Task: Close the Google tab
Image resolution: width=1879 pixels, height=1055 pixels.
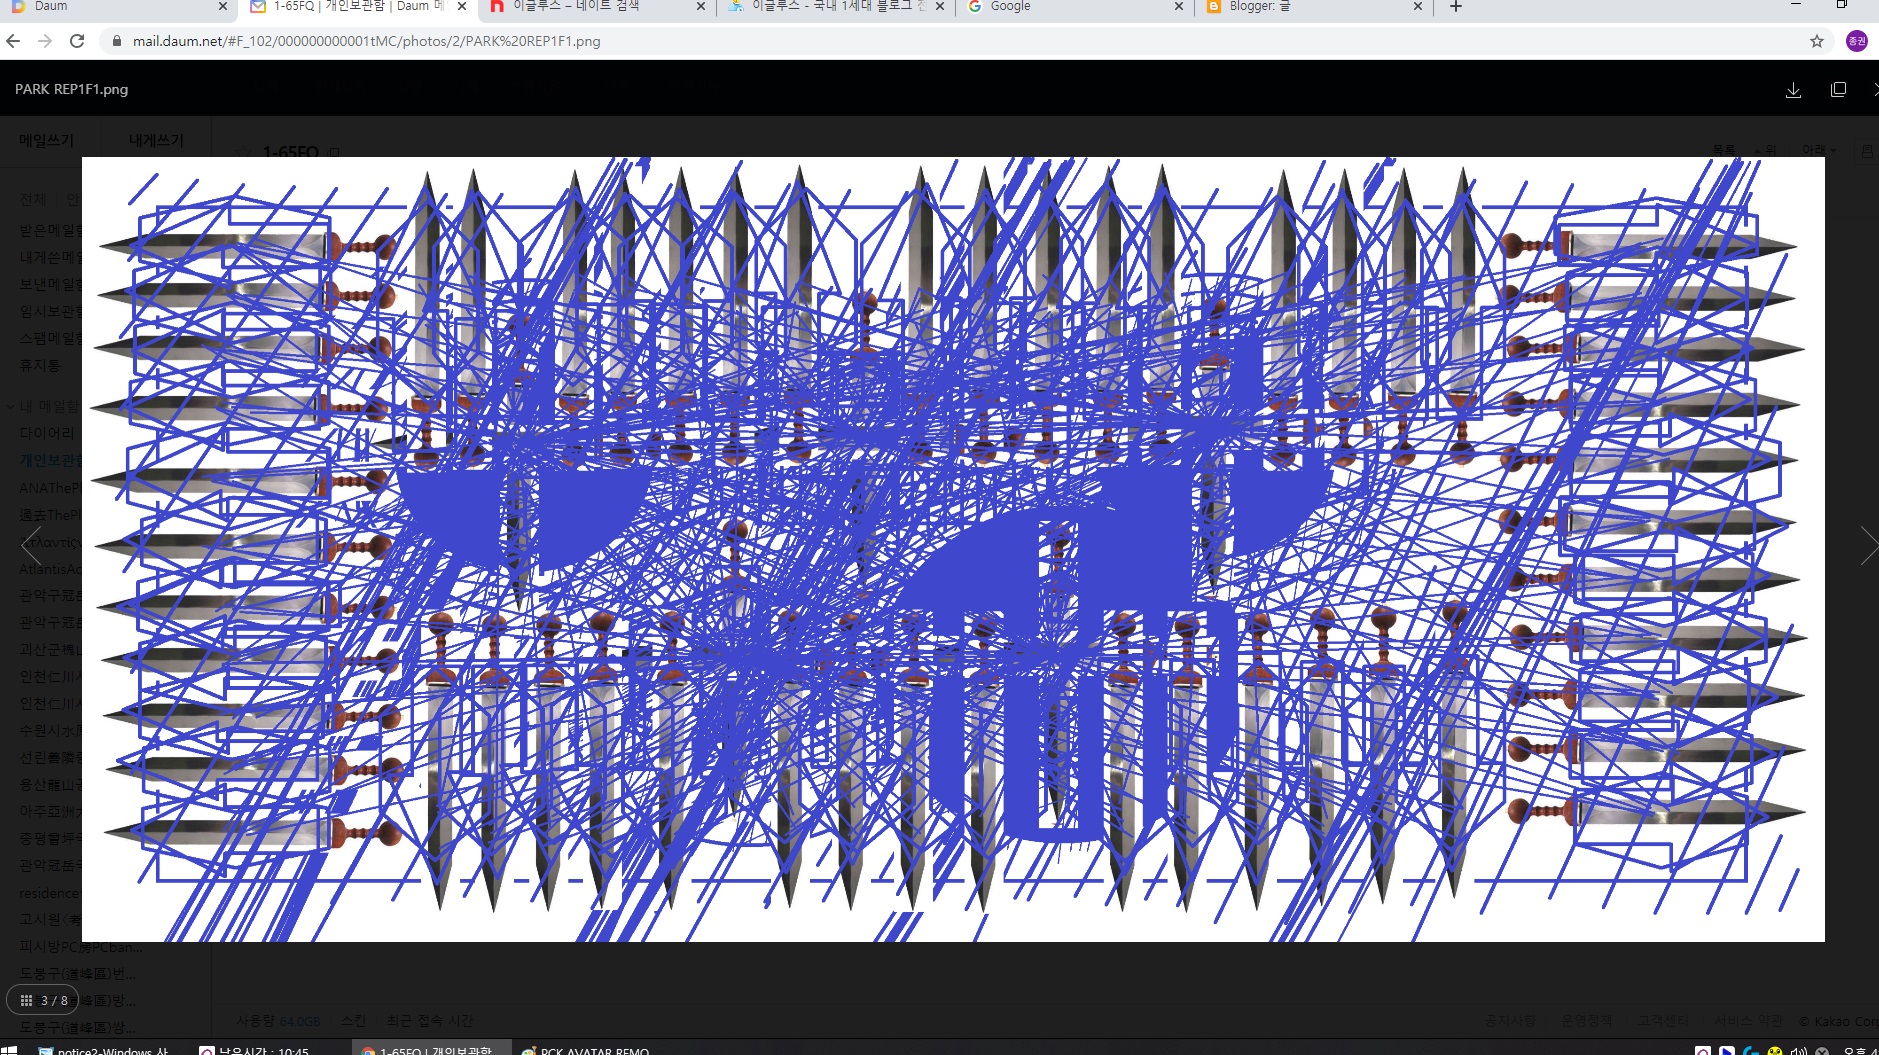Action: pyautogui.click(x=1179, y=6)
